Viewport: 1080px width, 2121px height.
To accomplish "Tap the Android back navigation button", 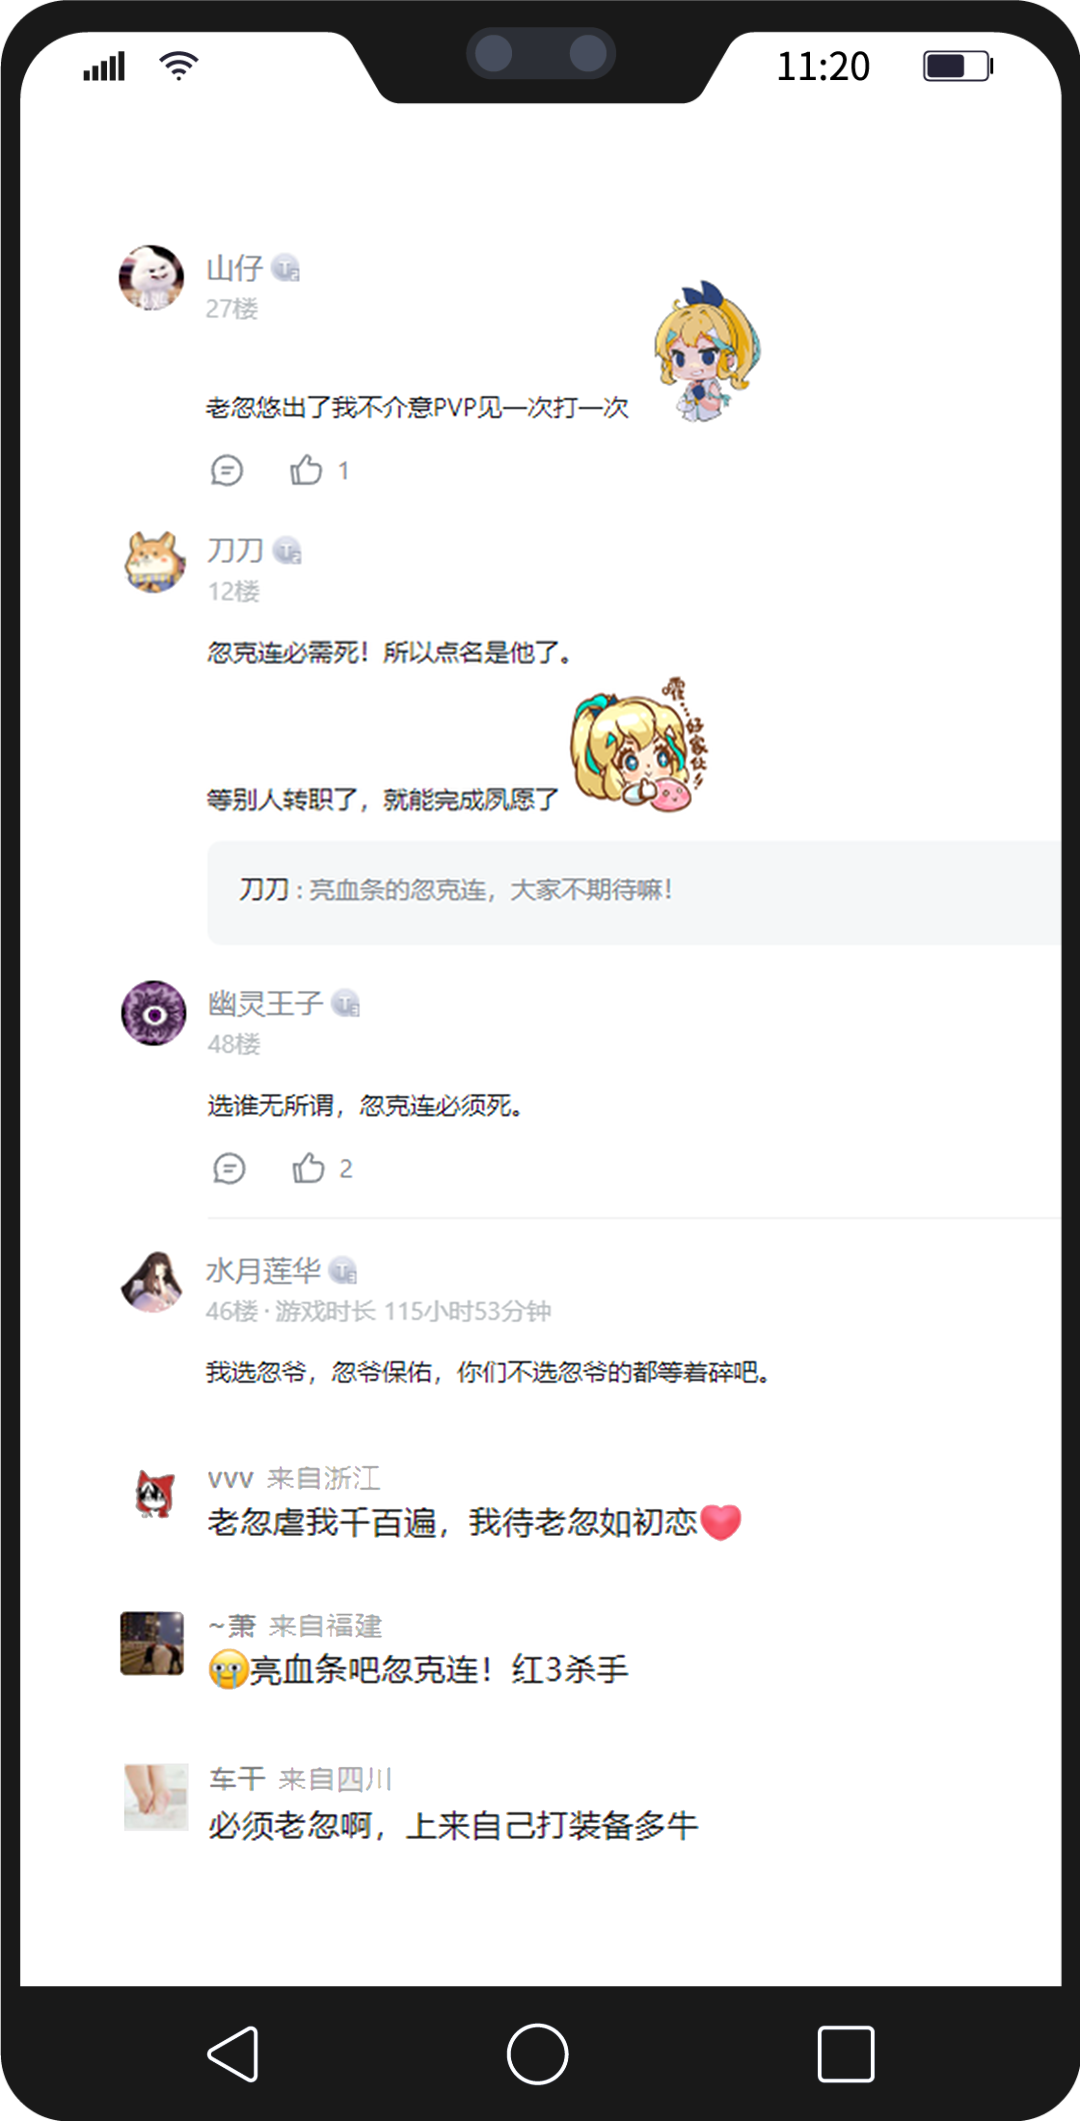I will [234, 2054].
